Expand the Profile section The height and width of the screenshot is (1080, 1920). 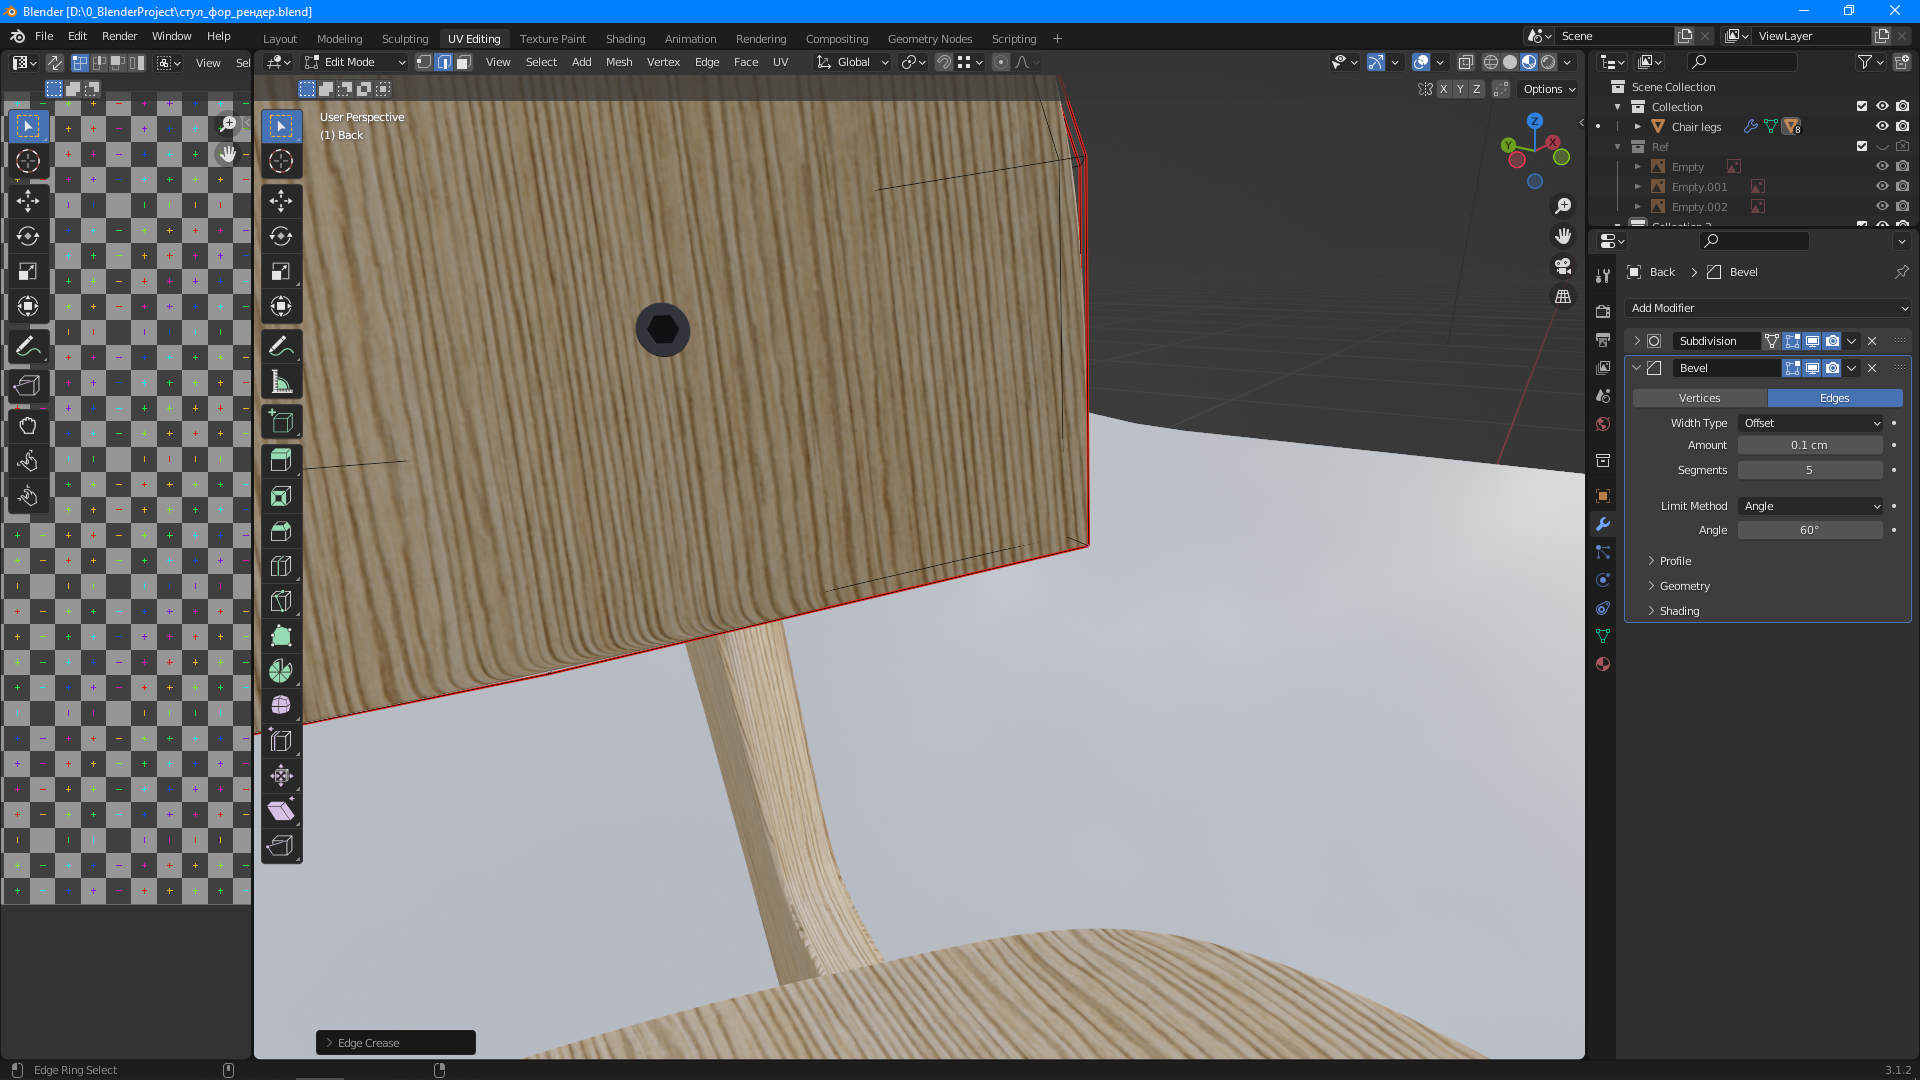click(1675, 561)
